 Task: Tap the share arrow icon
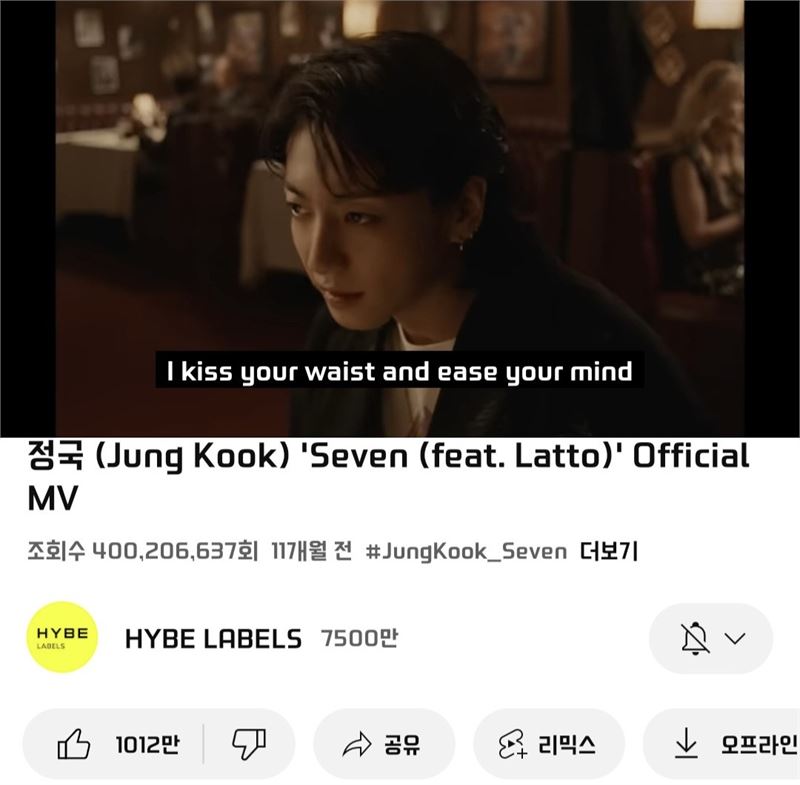click(357, 744)
